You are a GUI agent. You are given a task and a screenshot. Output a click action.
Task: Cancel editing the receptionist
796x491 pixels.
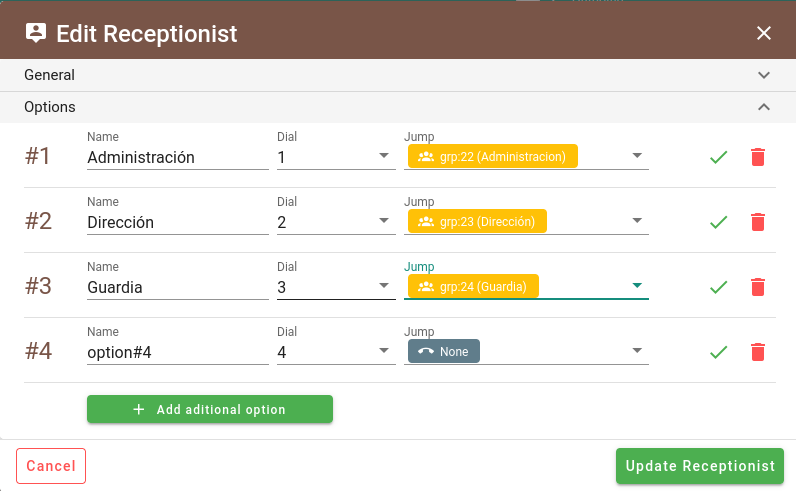51,466
